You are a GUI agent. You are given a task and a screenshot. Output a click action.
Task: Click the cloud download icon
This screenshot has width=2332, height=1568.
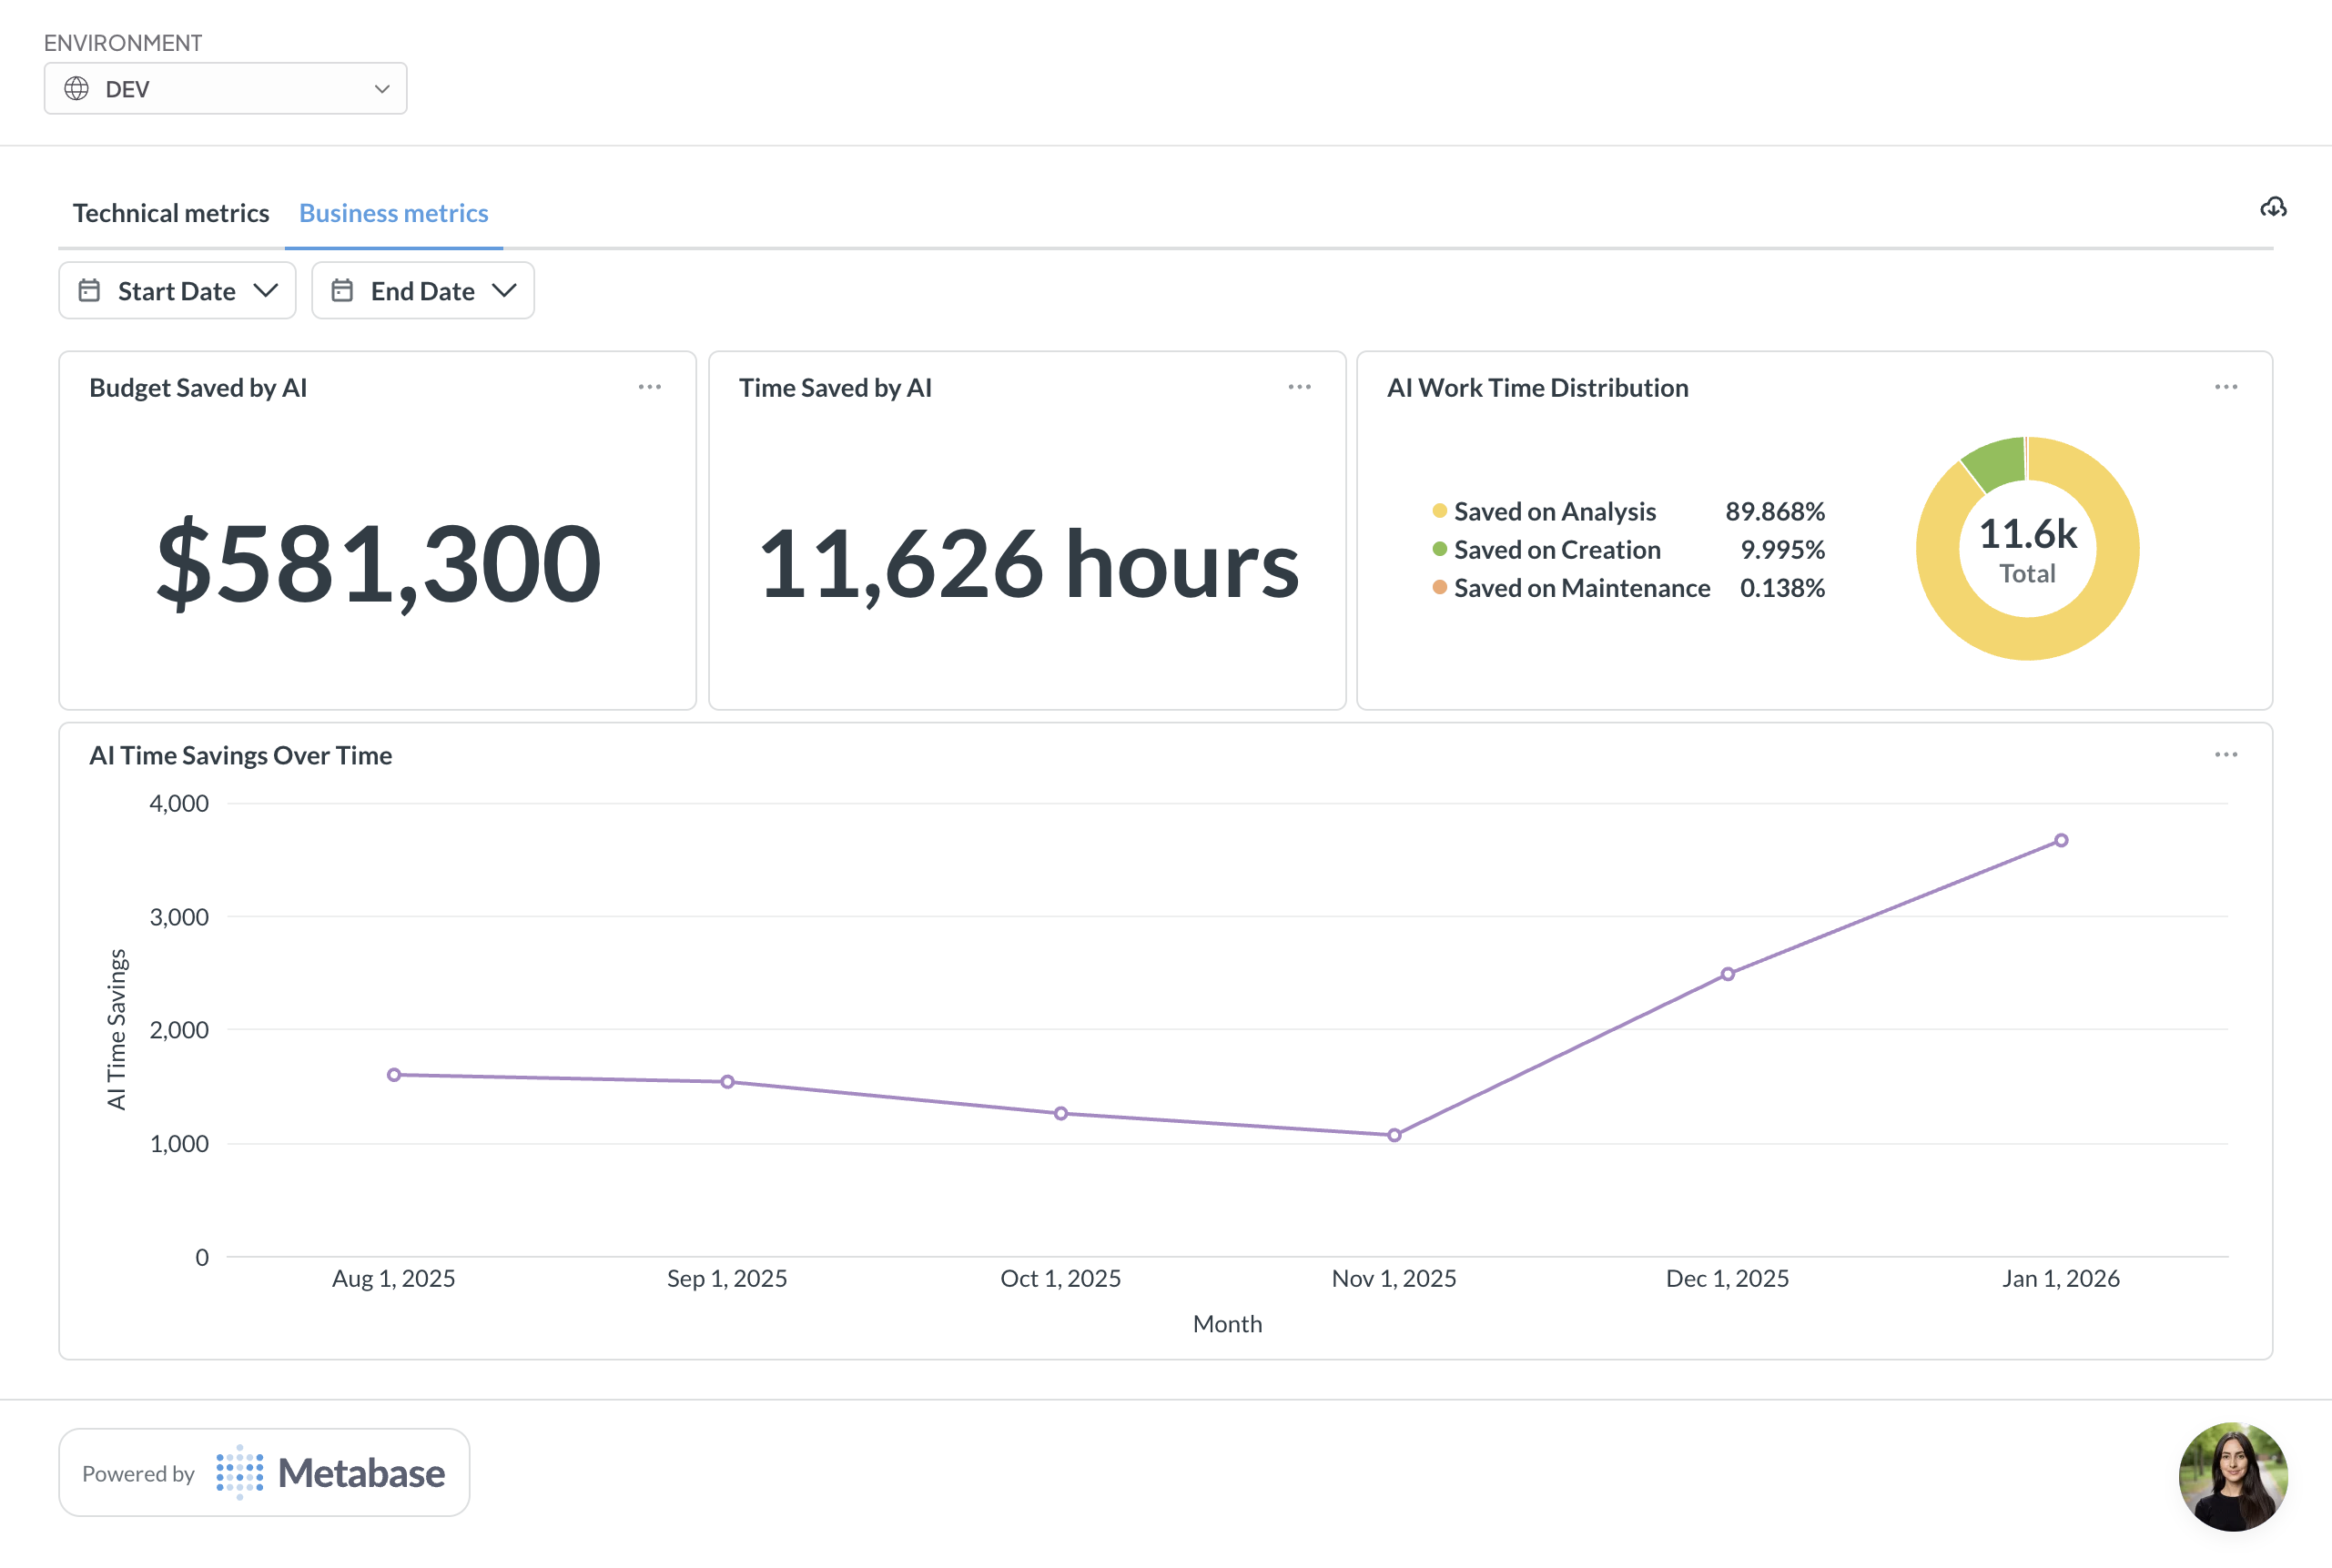click(x=2273, y=207)
